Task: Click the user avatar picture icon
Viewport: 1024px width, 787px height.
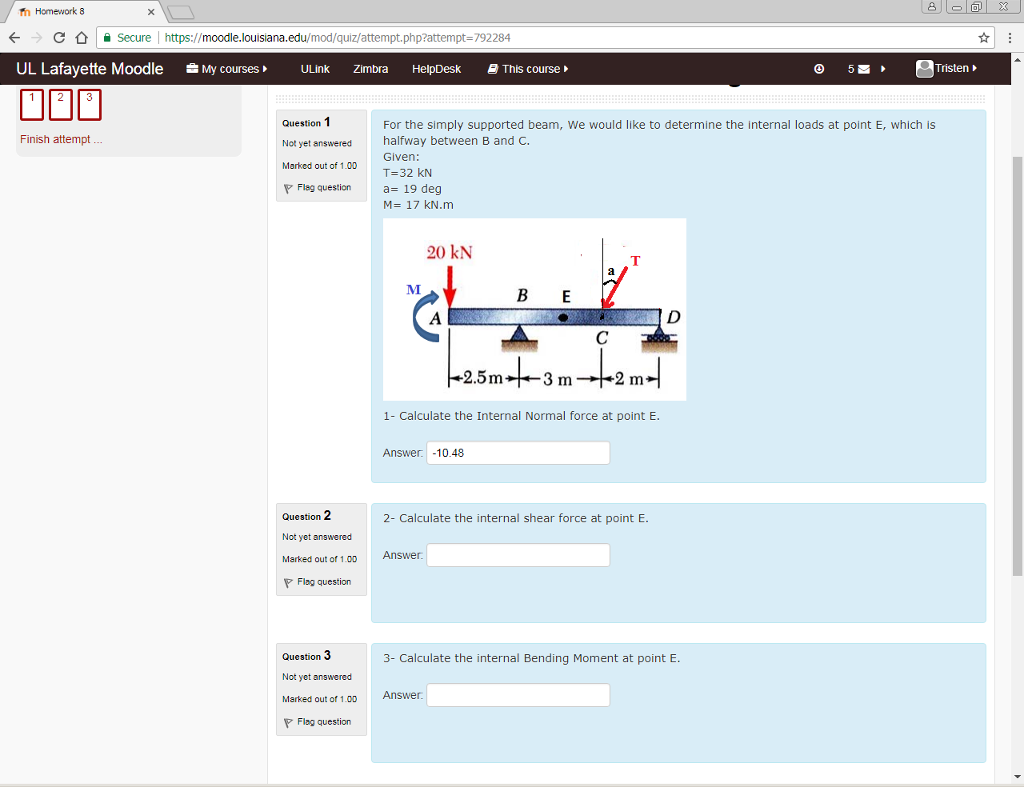Action: pos(924,69)
